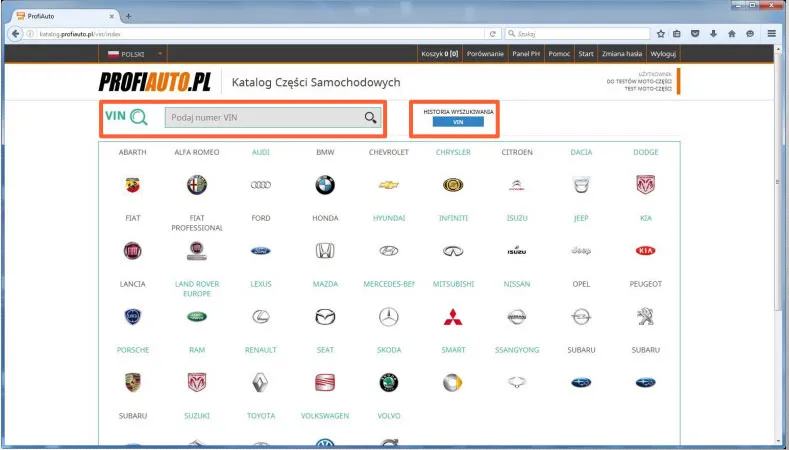Choose the Porsche crest logo

tap(133, 383)
